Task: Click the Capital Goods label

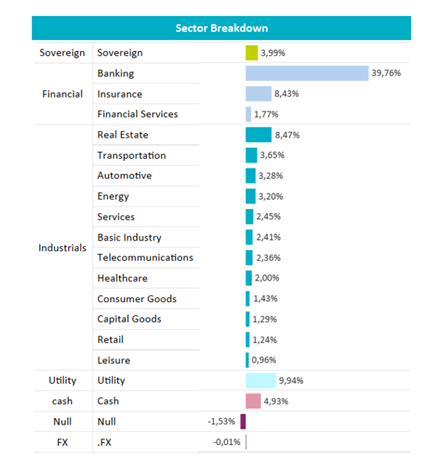Action: tap(129, 319)
